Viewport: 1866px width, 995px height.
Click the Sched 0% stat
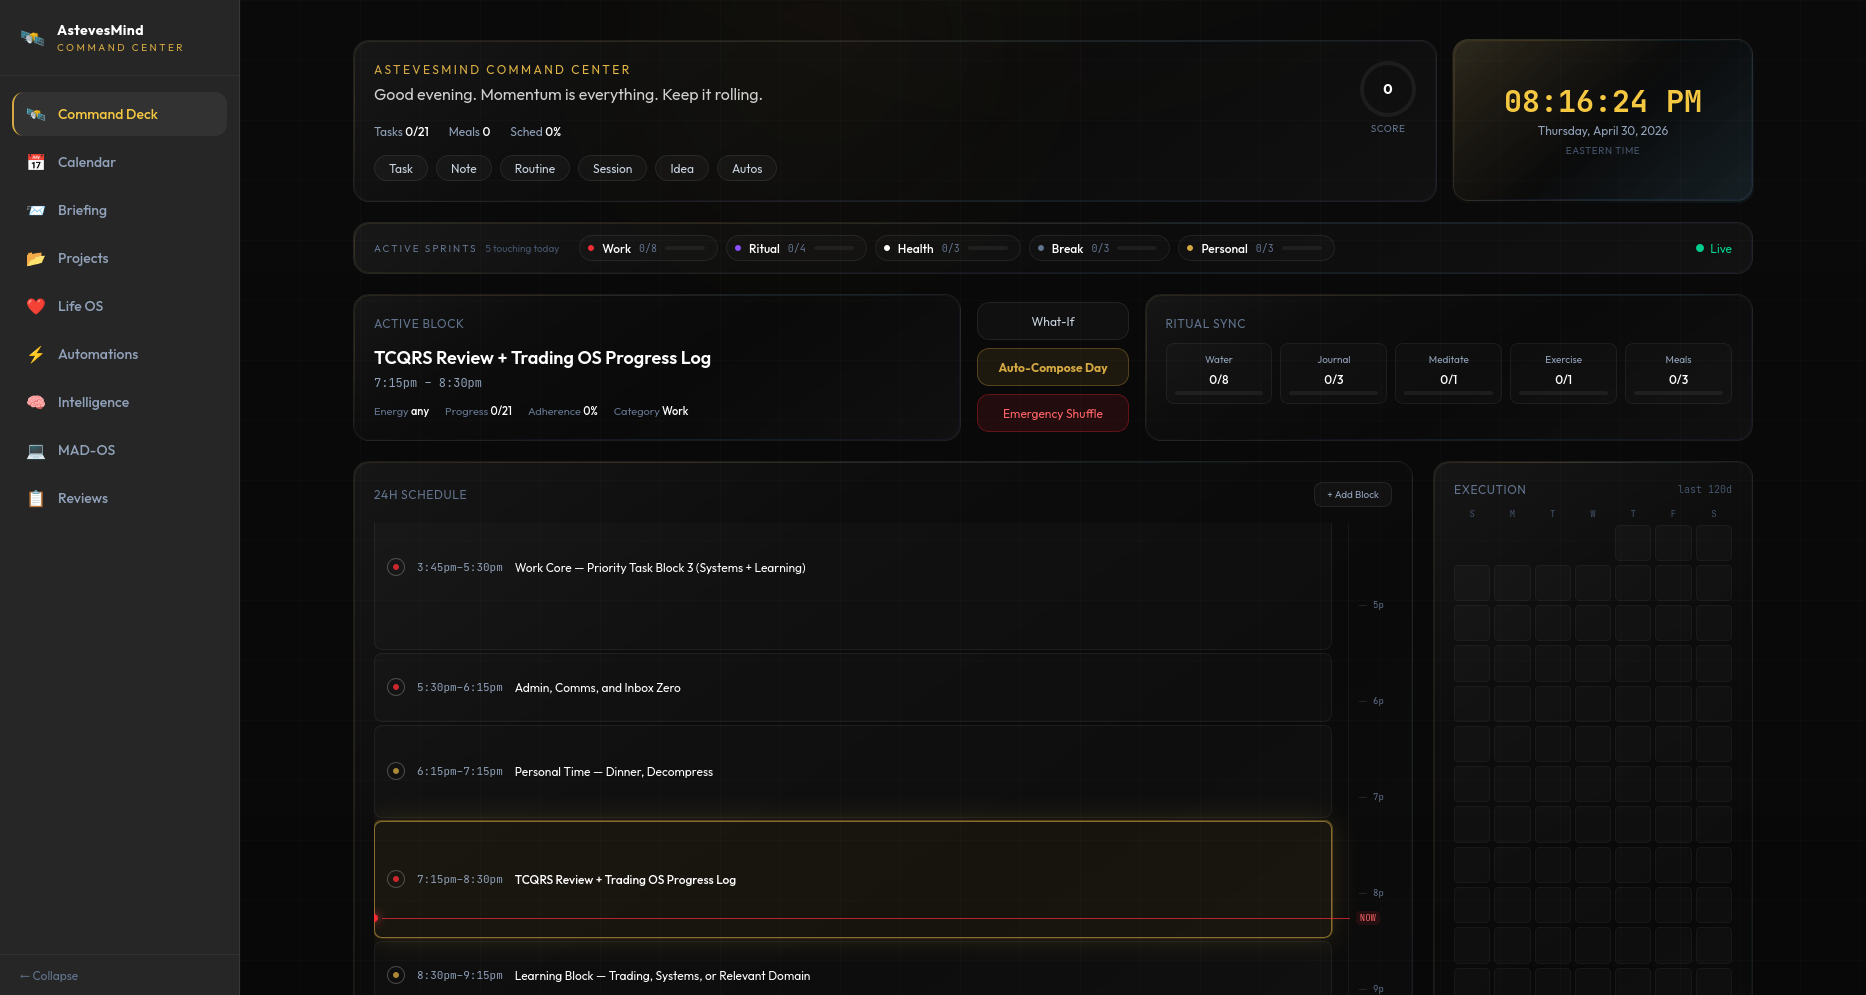[x=535, y=132]
